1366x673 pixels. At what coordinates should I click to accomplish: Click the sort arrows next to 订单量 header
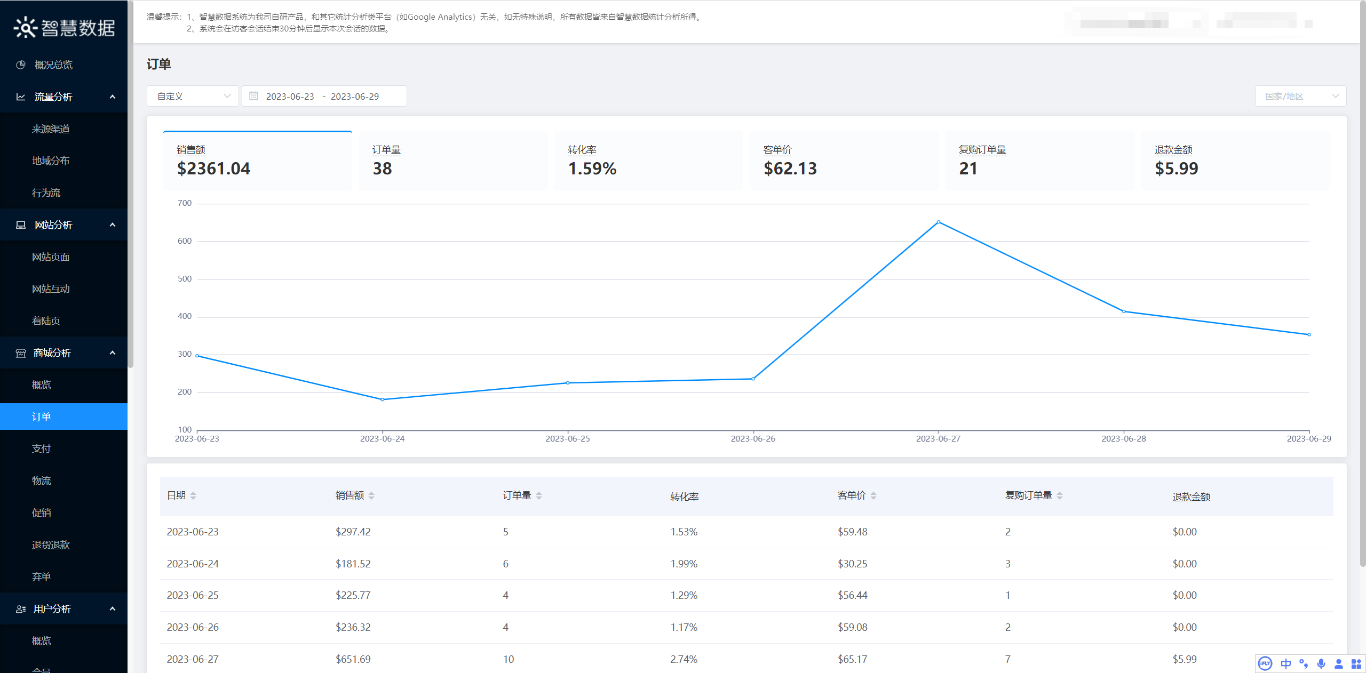[540, 496]
